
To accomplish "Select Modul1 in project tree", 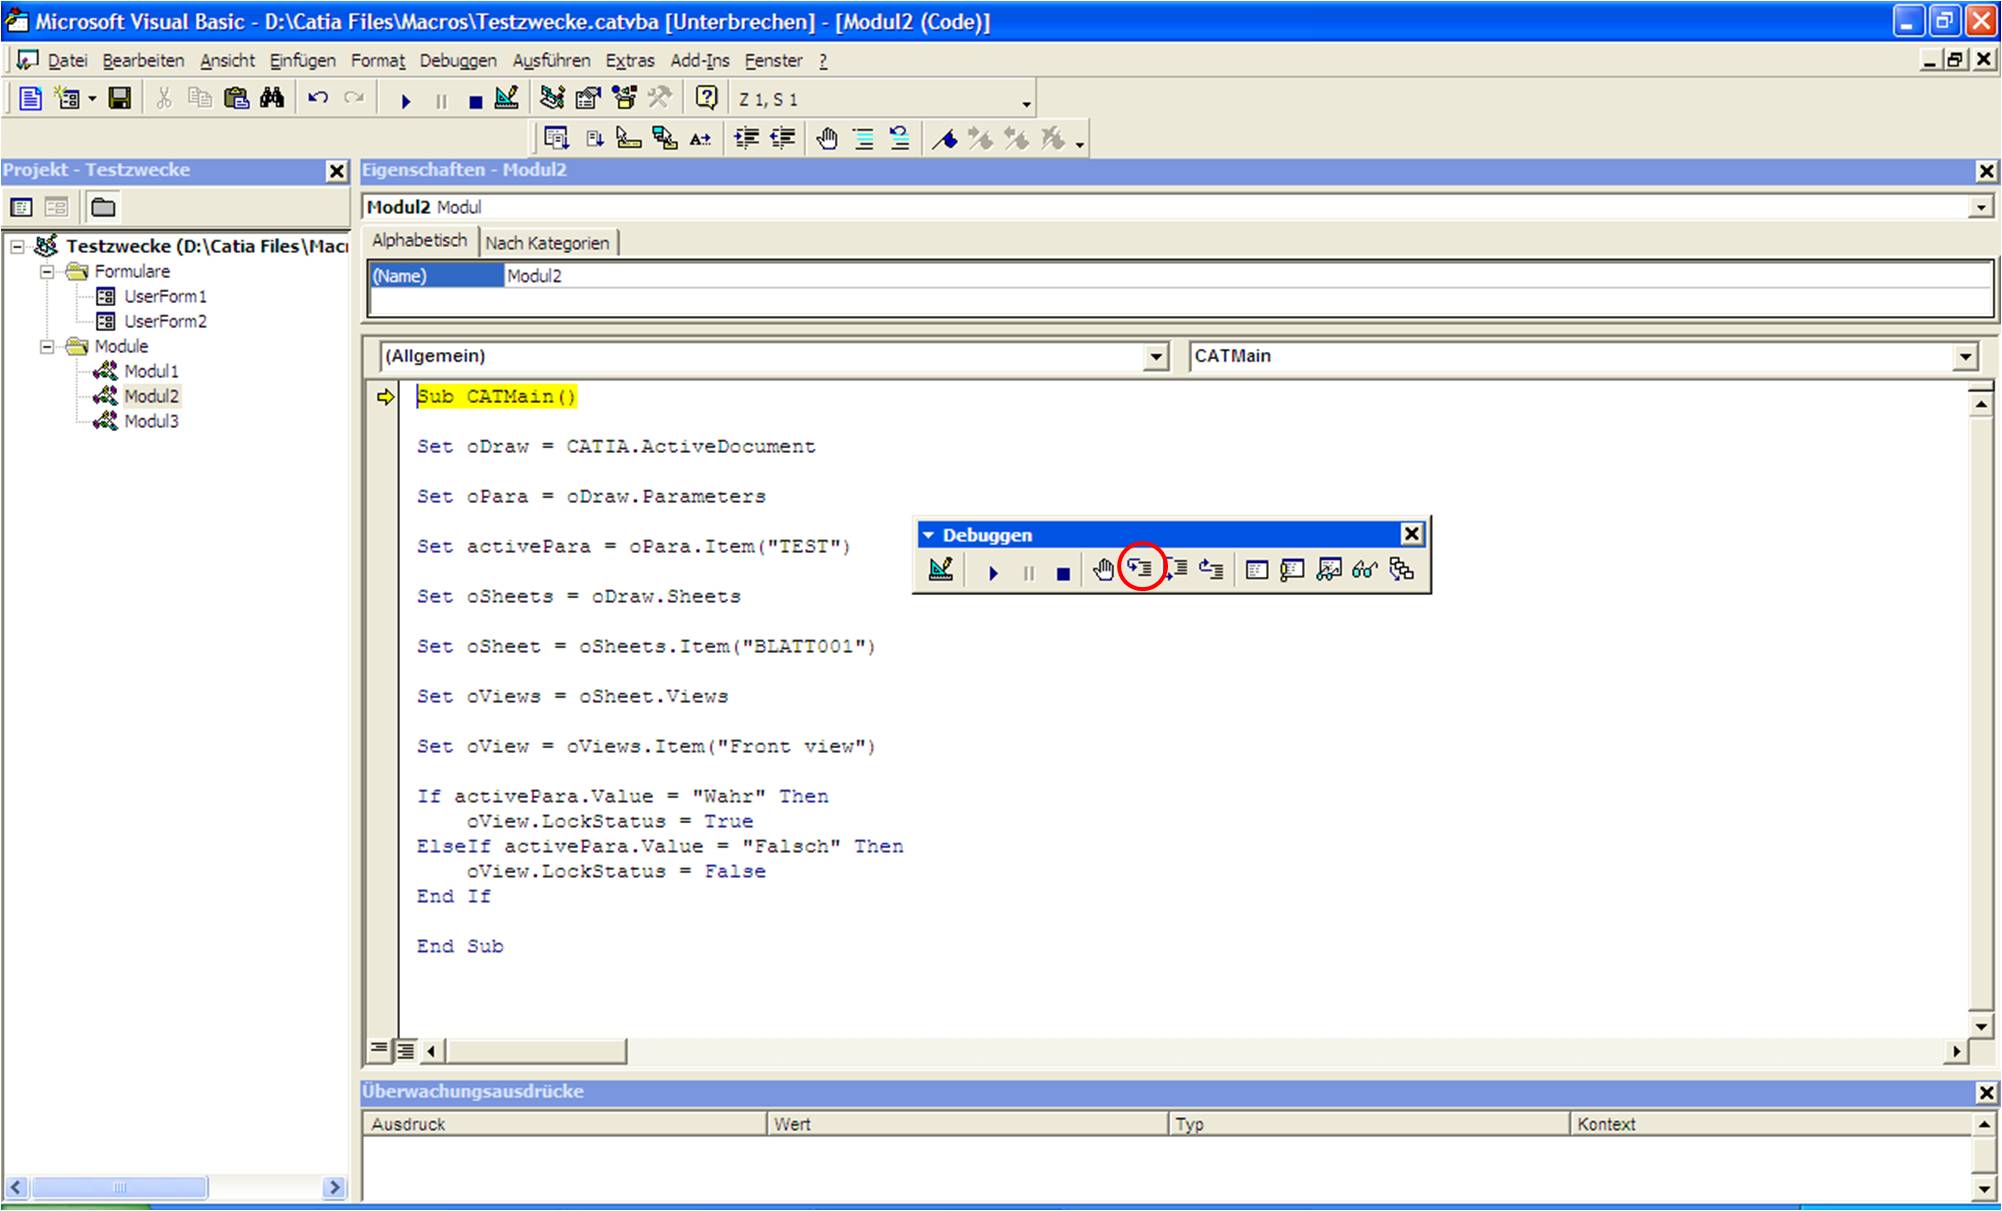I will click(x=151, y=371).
